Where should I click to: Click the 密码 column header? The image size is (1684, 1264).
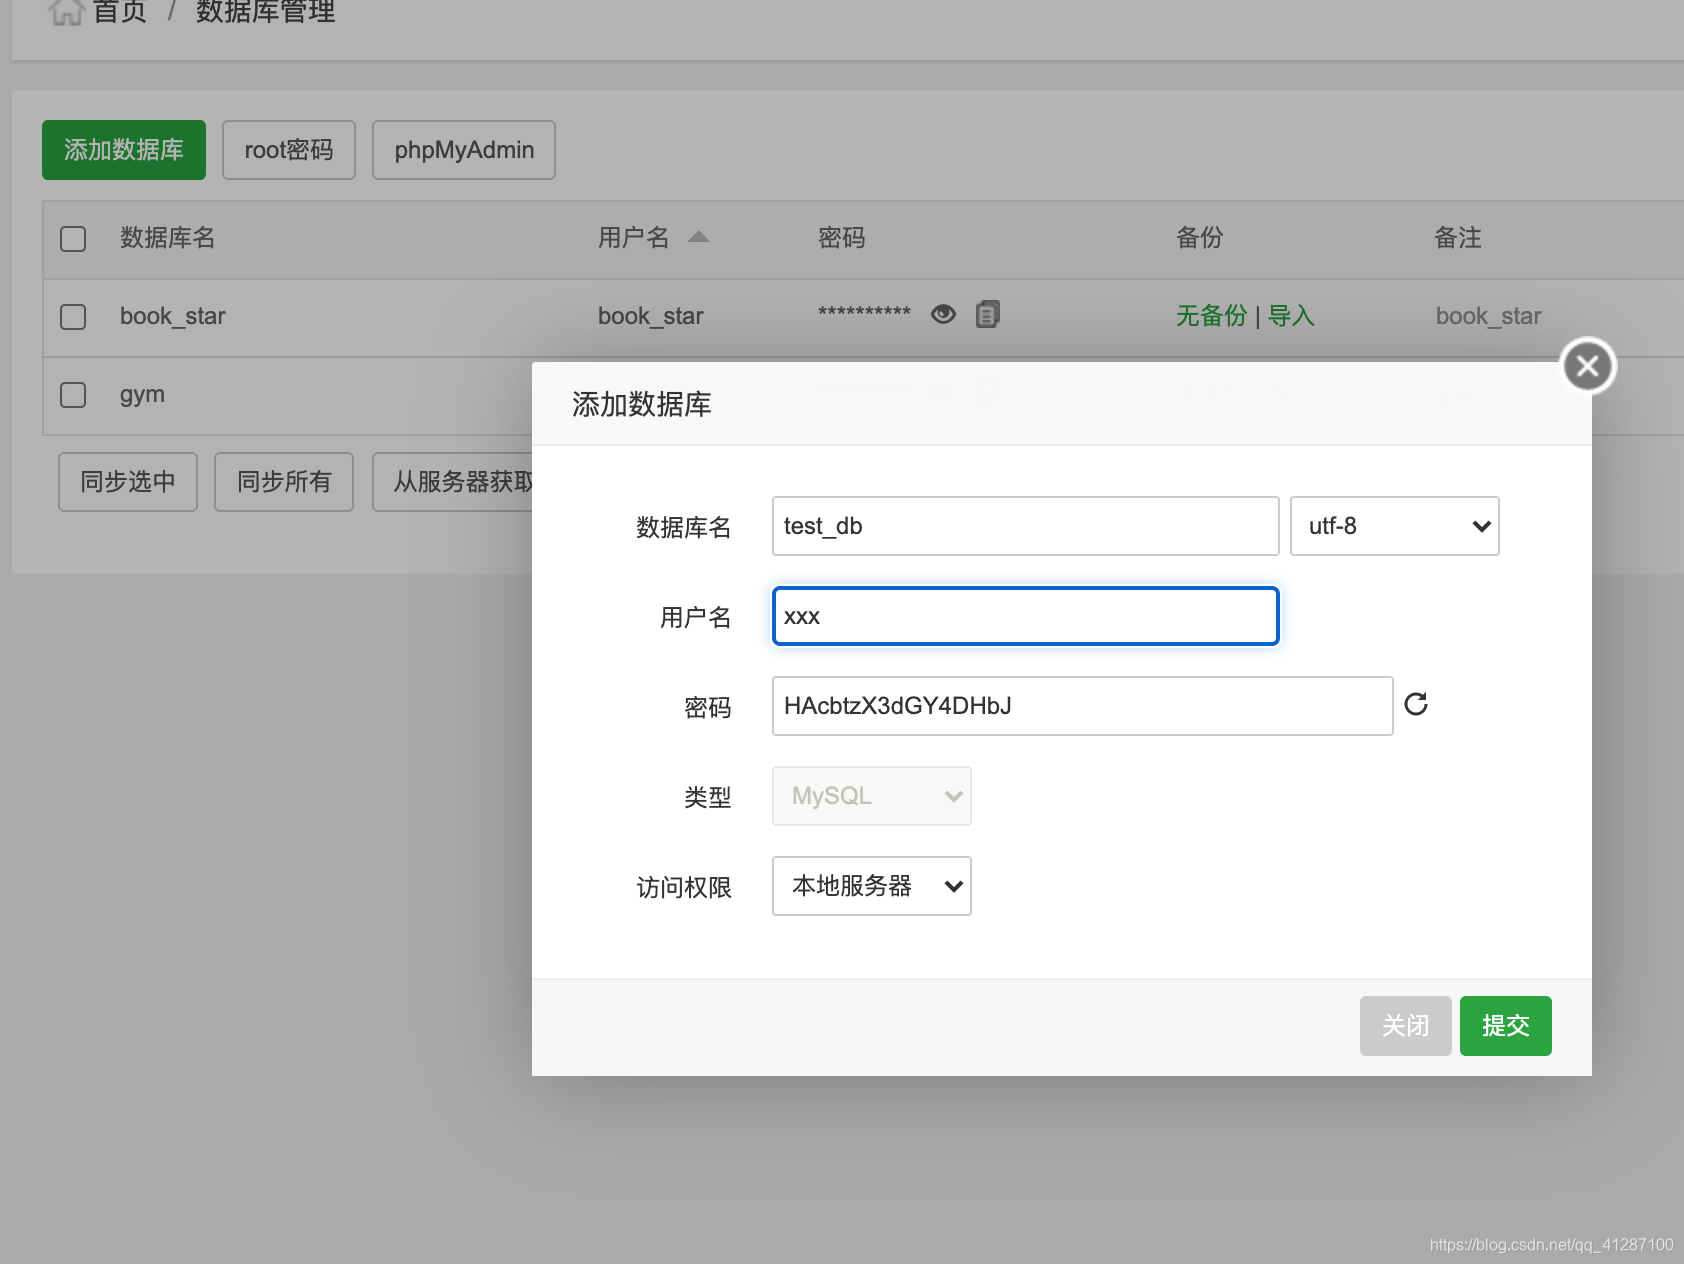pyautogui.click(x=842, y=238)
